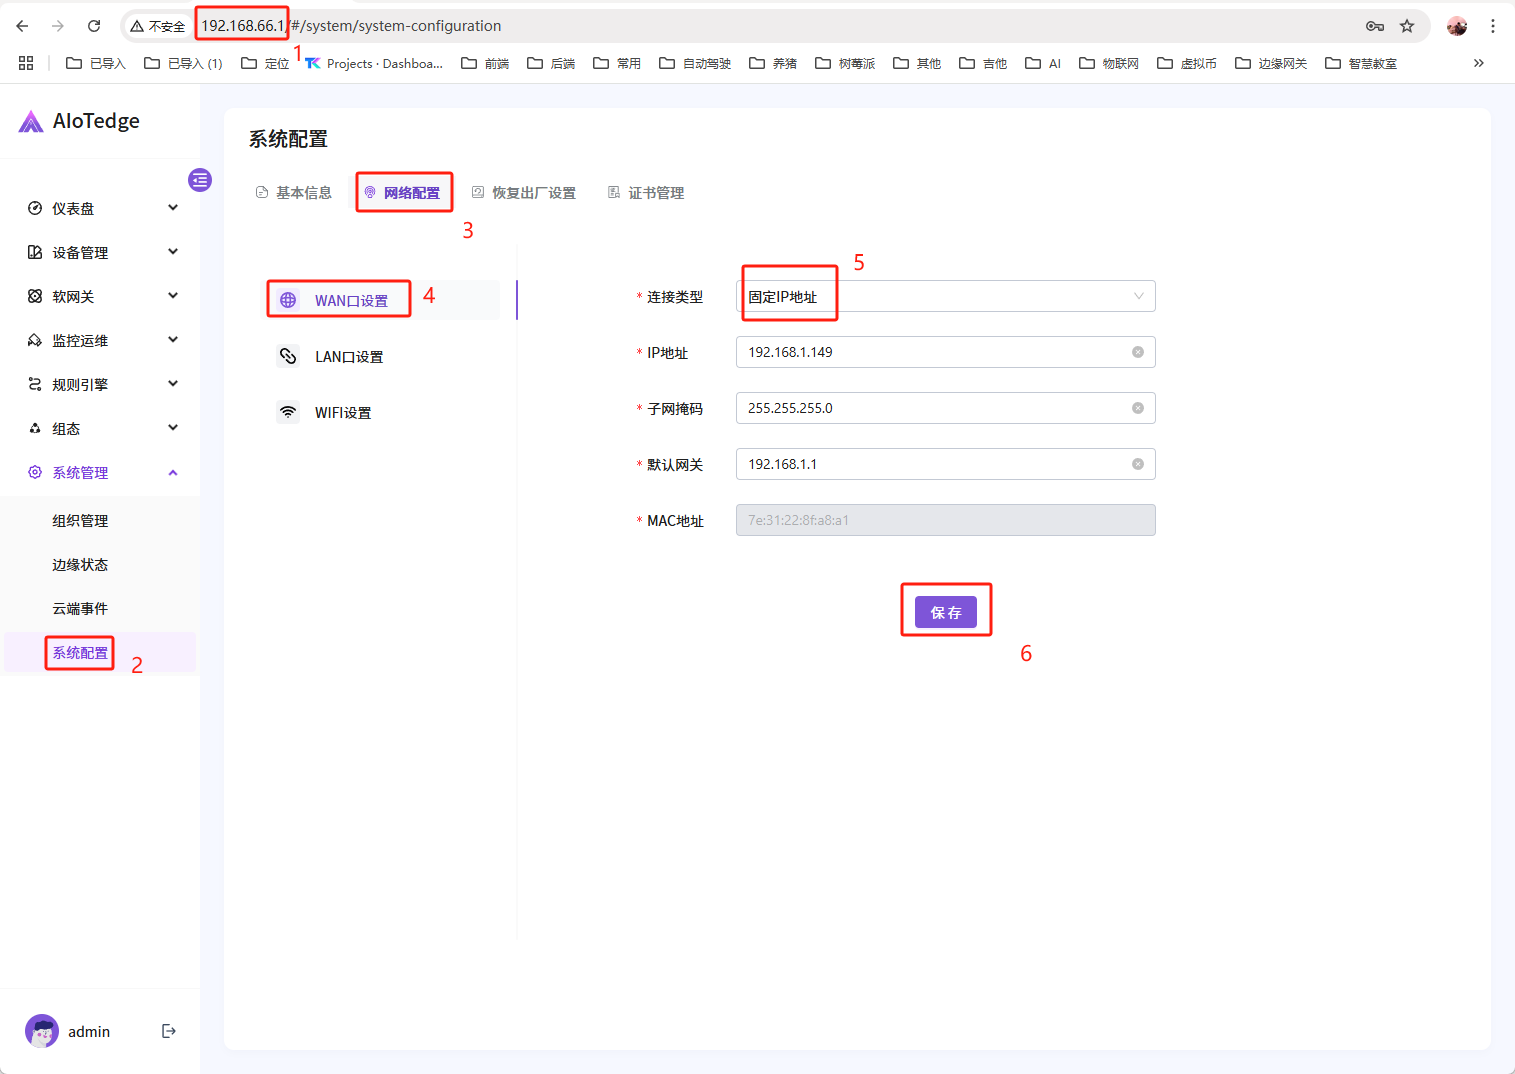1515x1074 pixels.
Task: Click the 保存 save button
Action: [945, 612]
